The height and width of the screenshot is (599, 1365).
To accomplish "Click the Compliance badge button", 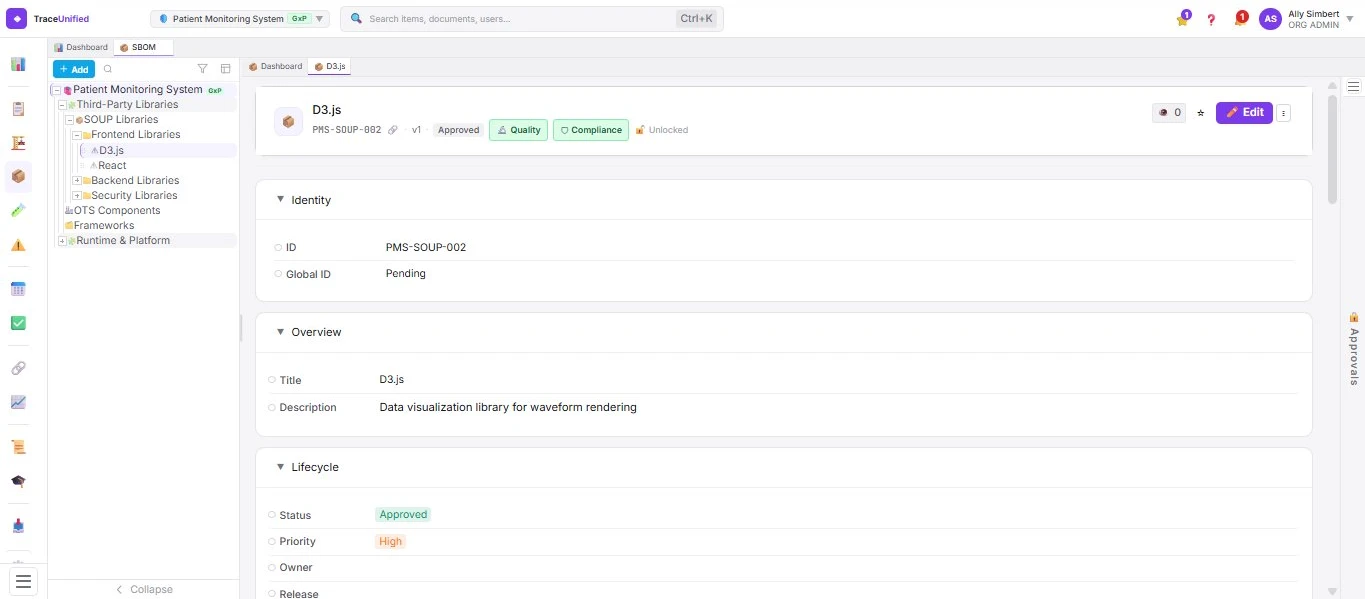I will tap(590, 130).
